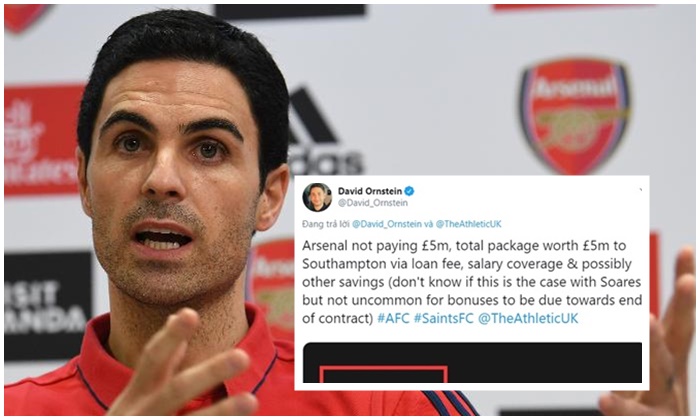
Task: Click the red outlined box in media card
Action: pyautogui.click(x=383, y=374)
